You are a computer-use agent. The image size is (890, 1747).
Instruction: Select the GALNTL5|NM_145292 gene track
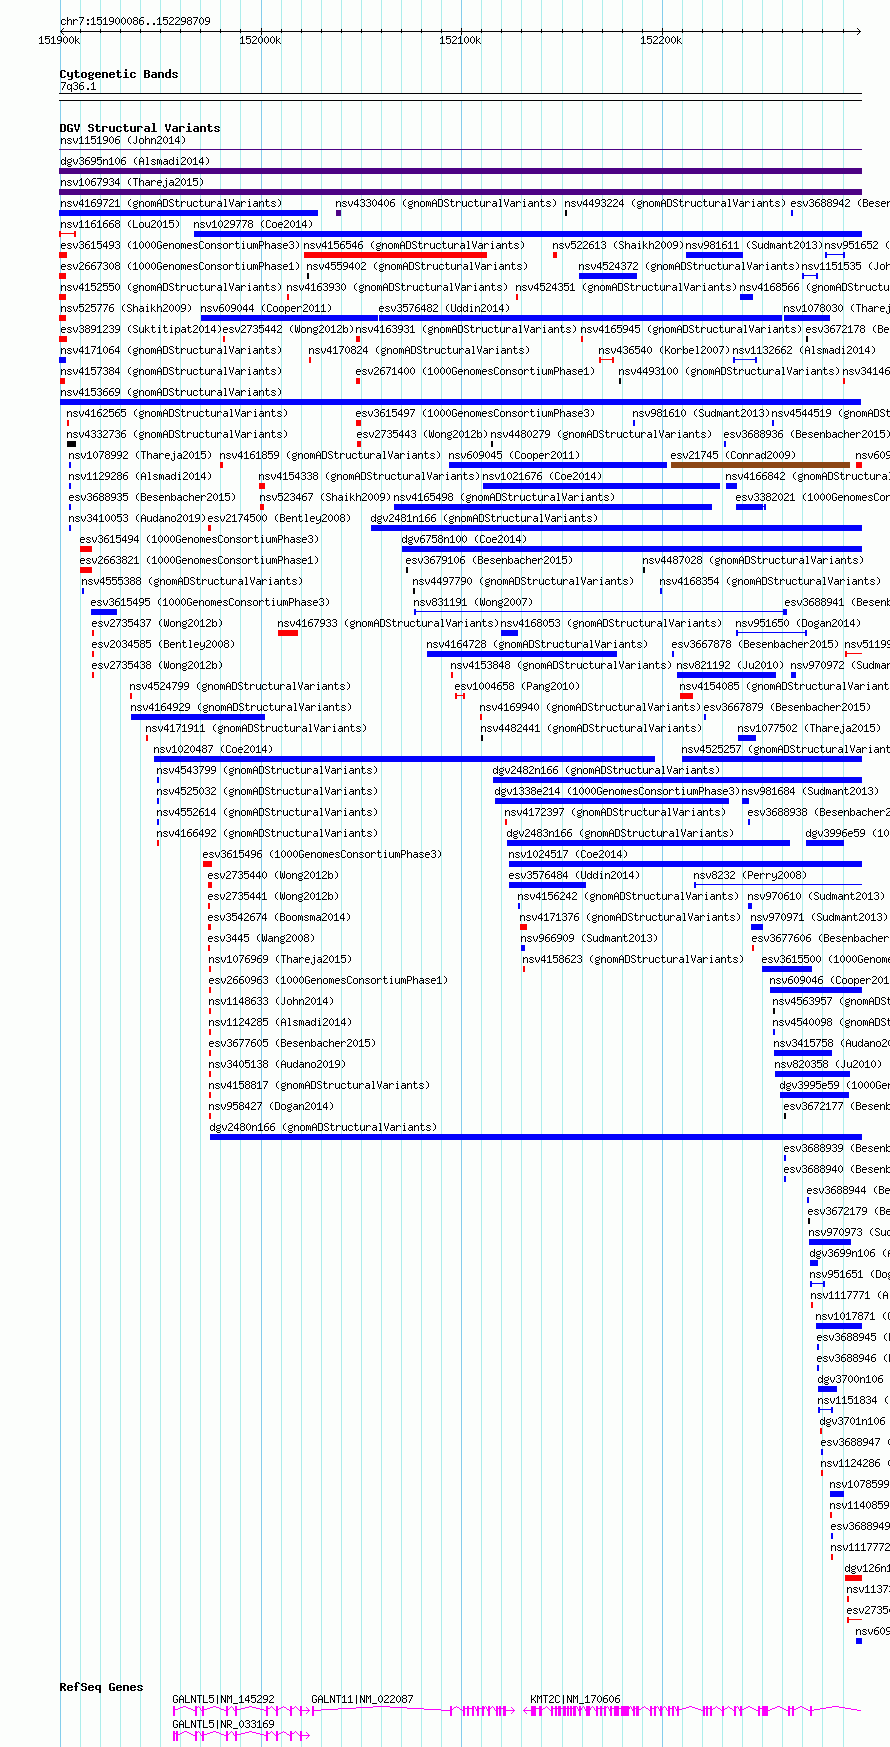[x=242, y=1711]
